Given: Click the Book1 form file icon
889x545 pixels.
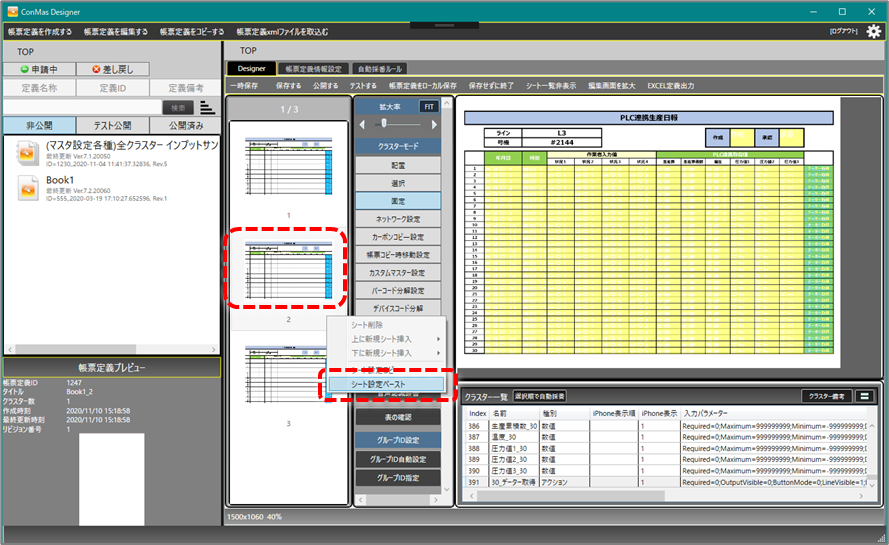Looking at the screenshot, I should click(27, 188).
